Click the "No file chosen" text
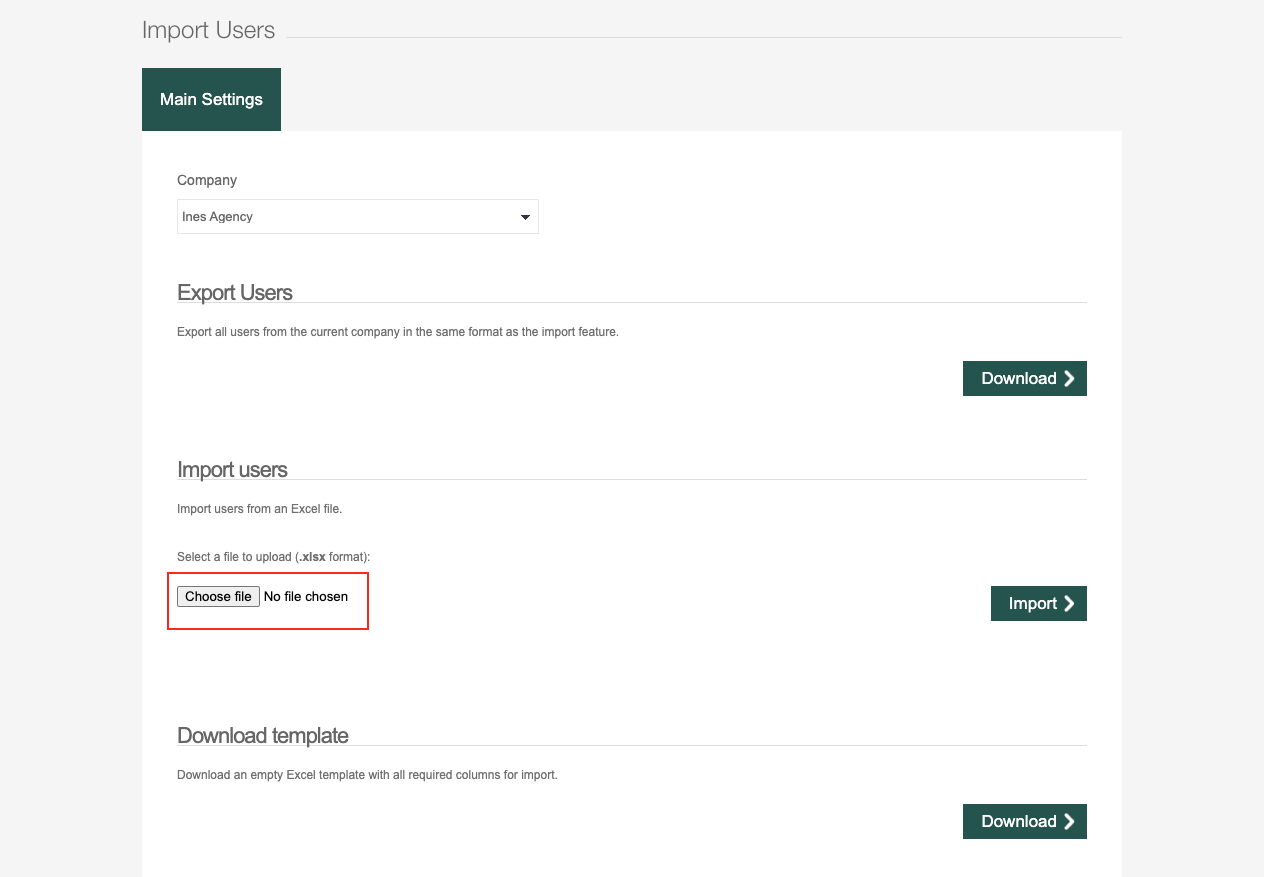 (x=306, y=596)
